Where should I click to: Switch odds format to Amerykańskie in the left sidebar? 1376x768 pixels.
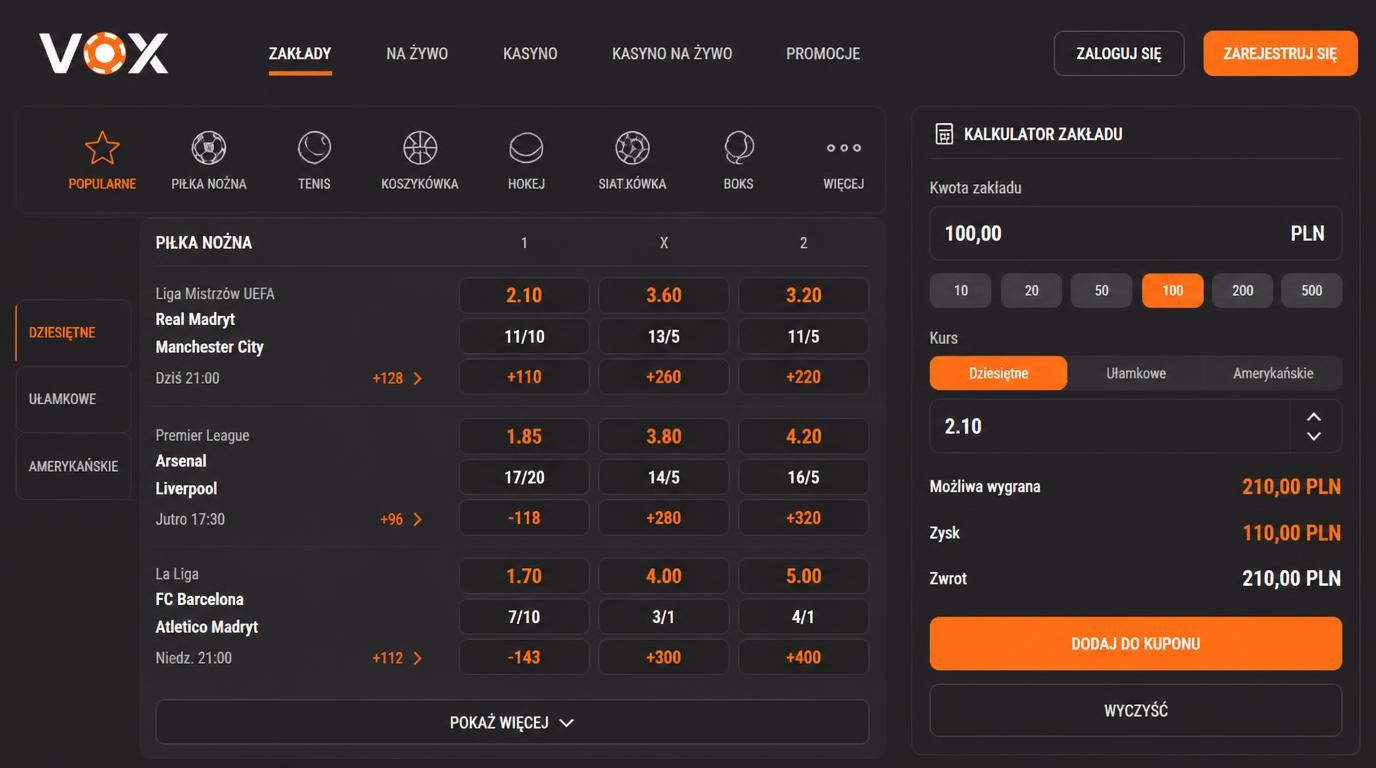tap(73, 466)
